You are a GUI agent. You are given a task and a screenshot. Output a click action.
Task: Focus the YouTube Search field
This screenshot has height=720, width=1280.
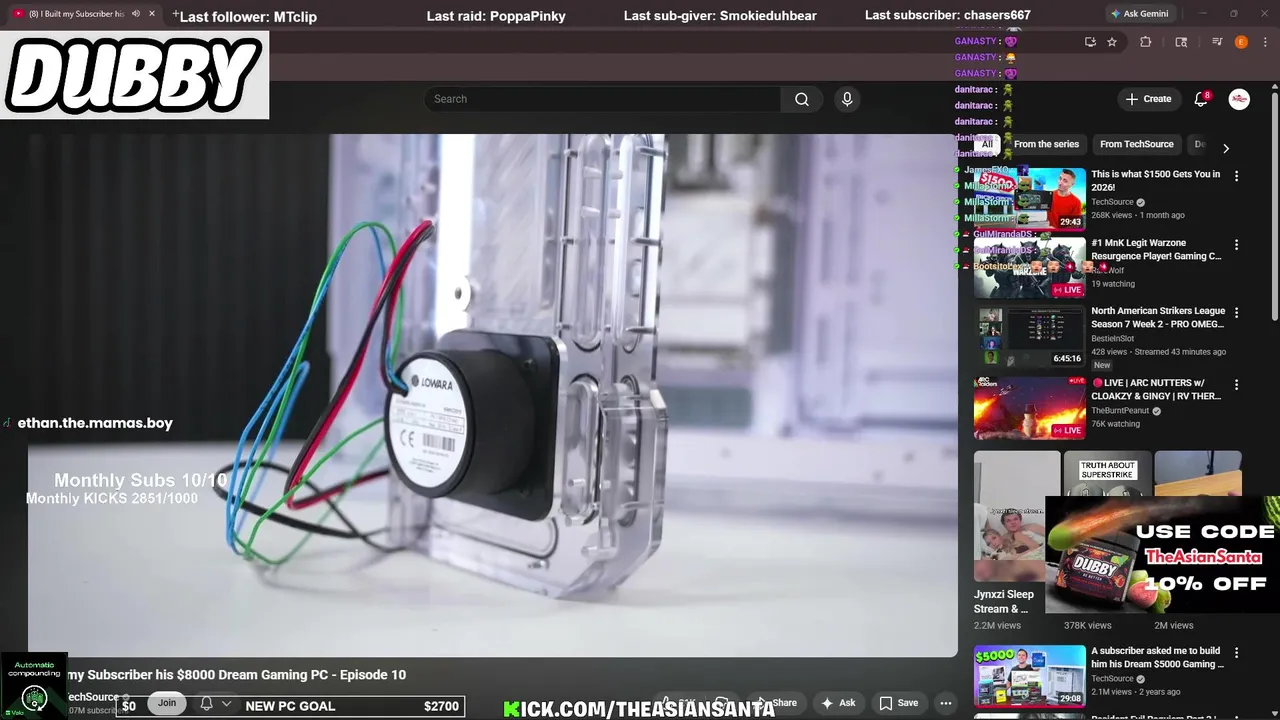coord(602,99)
